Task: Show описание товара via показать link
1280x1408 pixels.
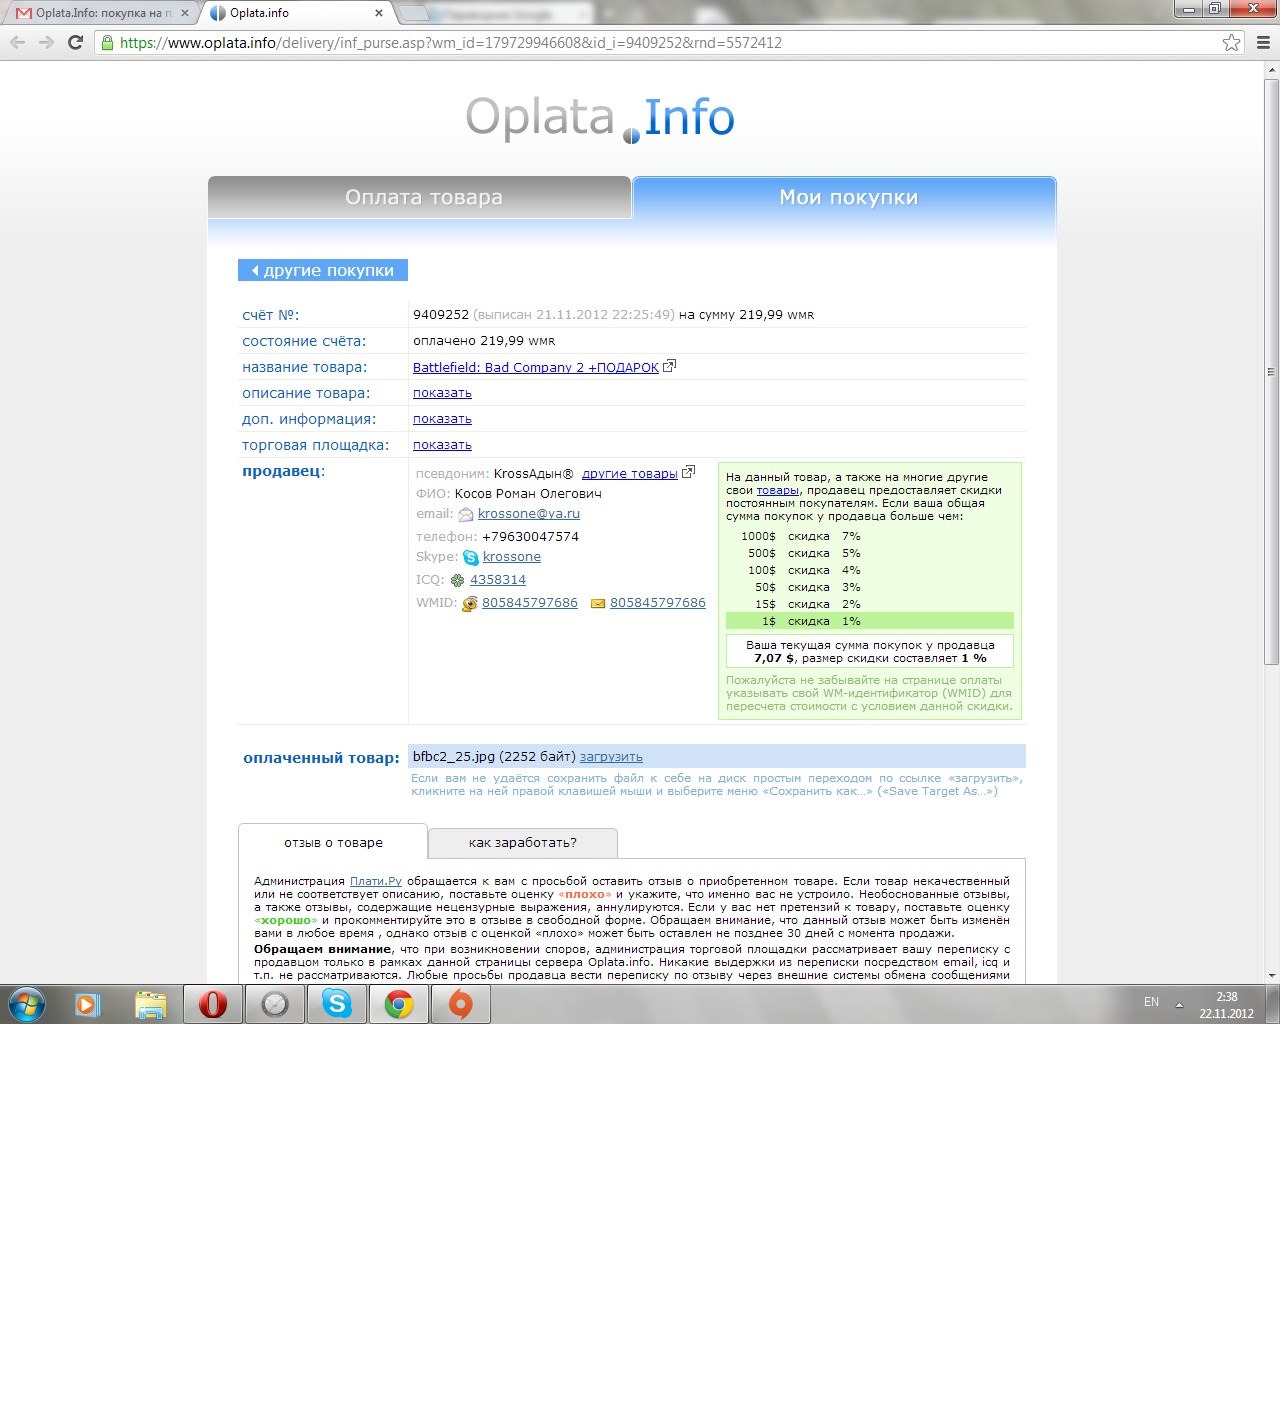Action: tap(442, 393)
